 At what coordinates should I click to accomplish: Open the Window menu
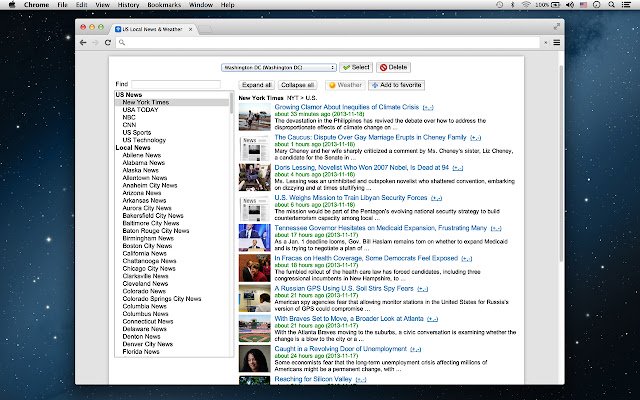tap(201, 5)
